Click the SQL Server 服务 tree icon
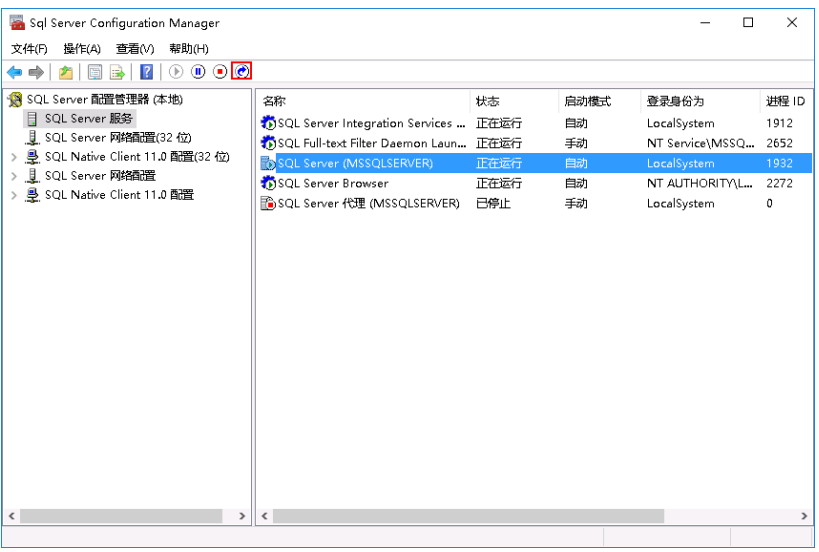Screen dimensions: 819x552 pyautogui.click(x=32, y=119)
